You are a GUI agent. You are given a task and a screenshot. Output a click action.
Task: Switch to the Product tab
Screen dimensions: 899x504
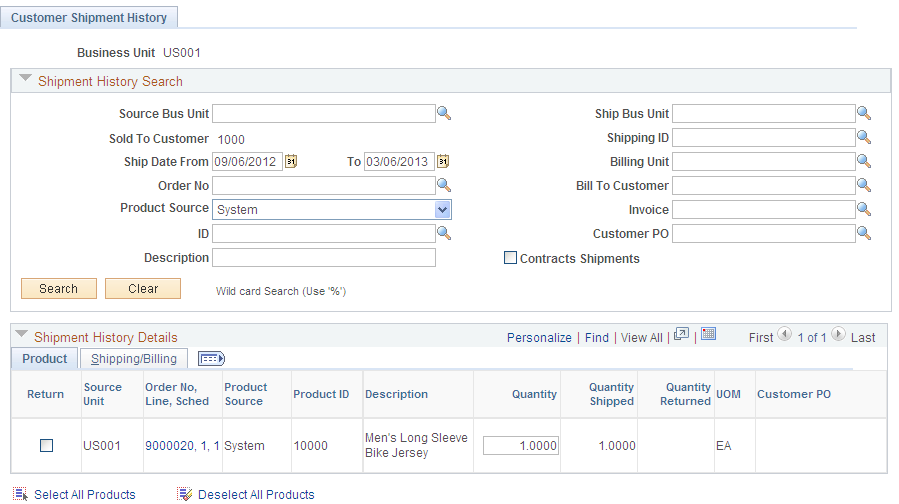tap(45, 359)
